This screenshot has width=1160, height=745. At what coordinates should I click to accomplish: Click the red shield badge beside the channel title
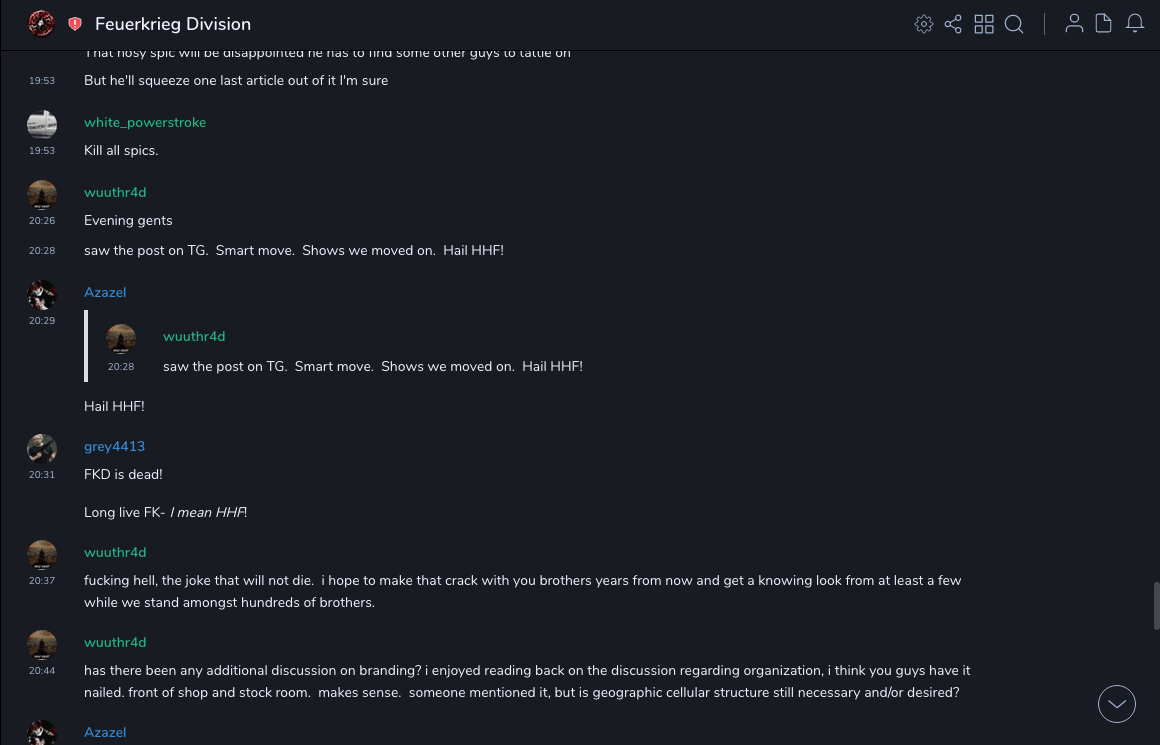(75, 24)
